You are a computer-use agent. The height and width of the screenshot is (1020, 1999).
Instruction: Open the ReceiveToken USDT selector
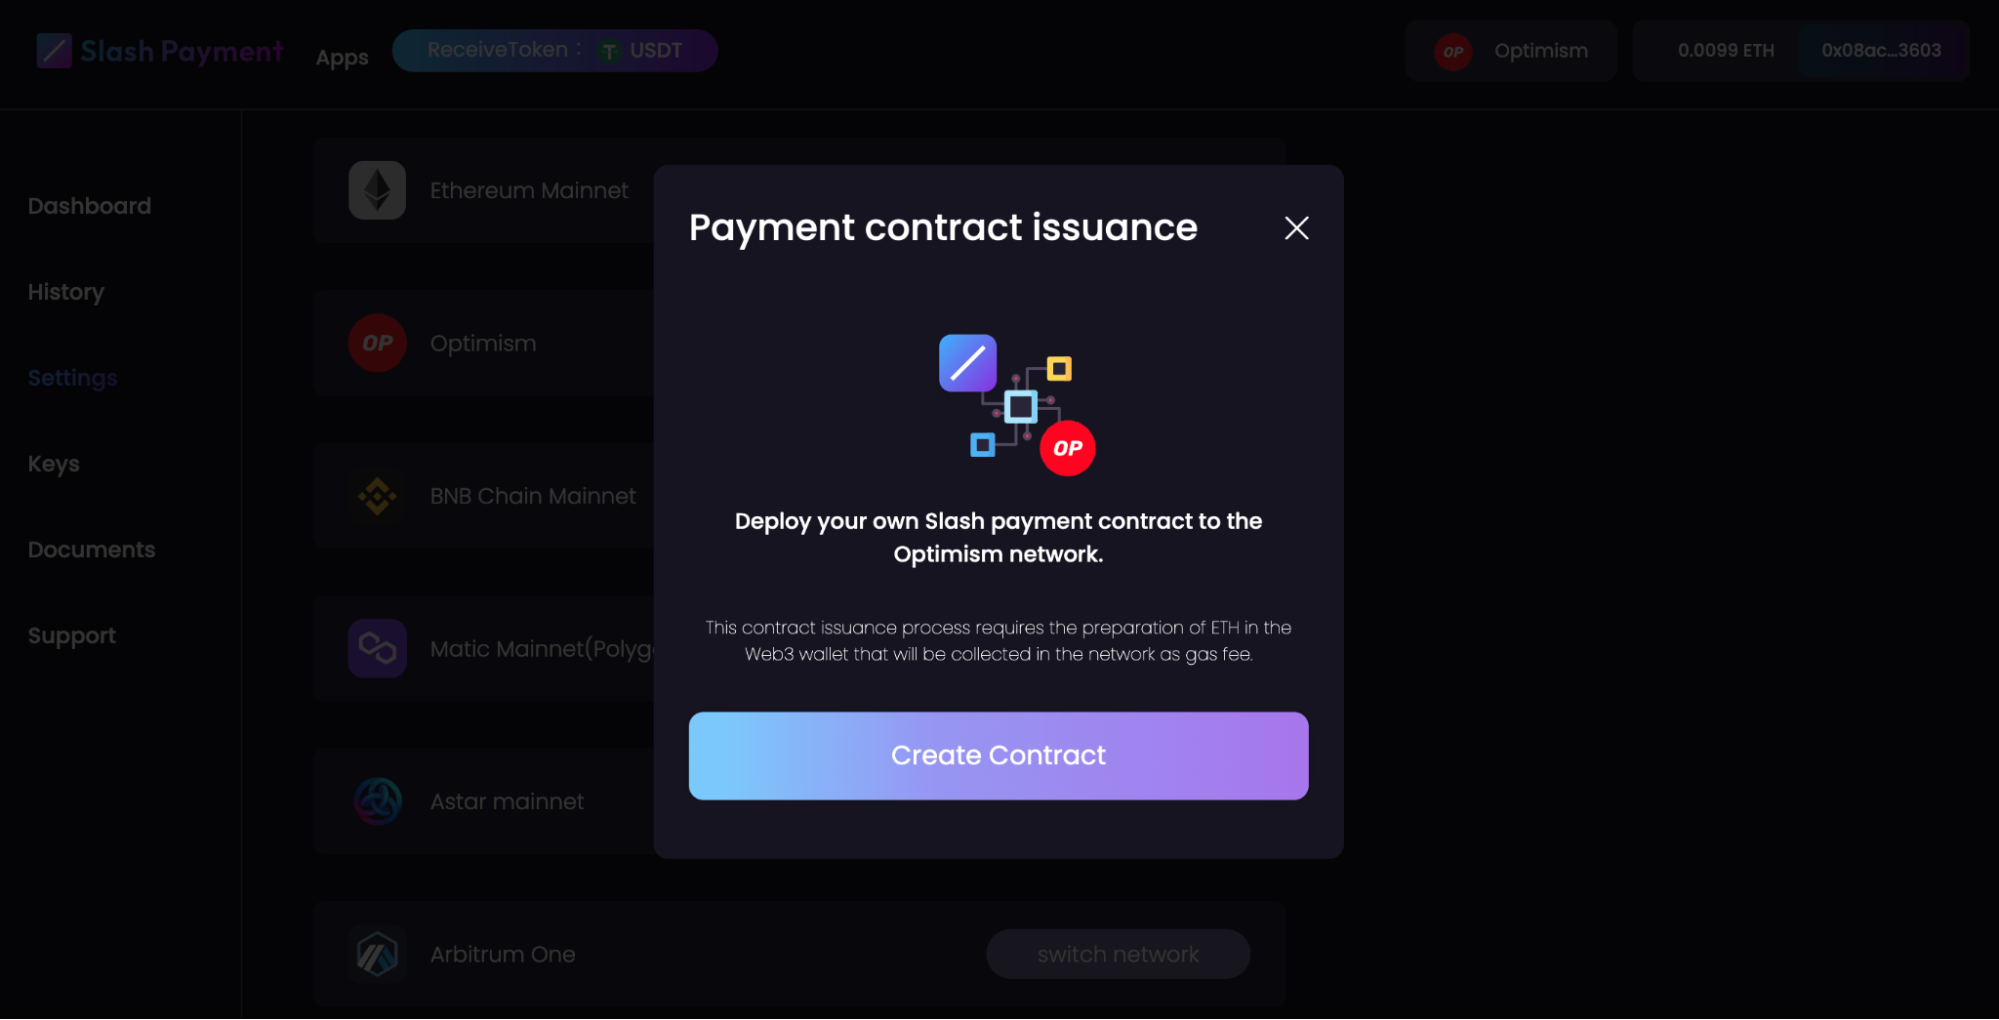[554, 50]
